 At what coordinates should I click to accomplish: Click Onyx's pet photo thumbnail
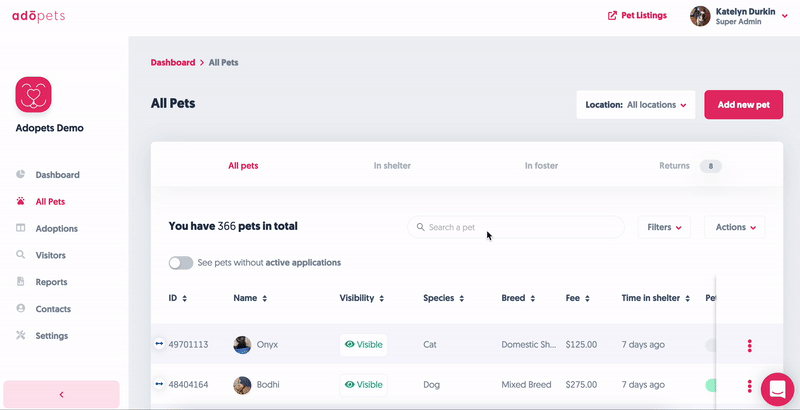[x=242, y=345]
